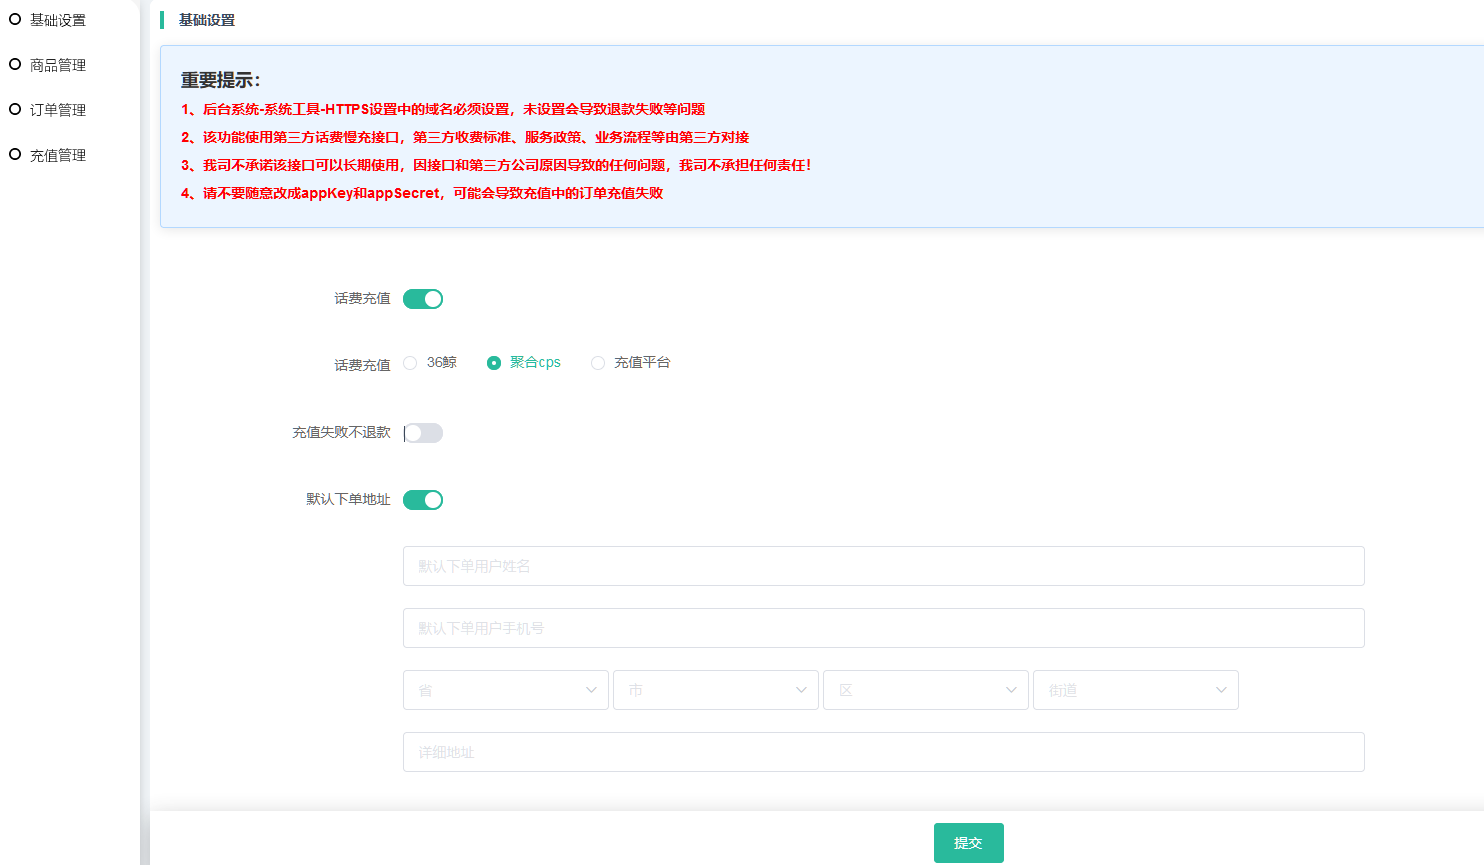This screenshot has width=1484, height=865.
Task: Choose the 充值平台 radio option
Action: click(x=598, y=363)
